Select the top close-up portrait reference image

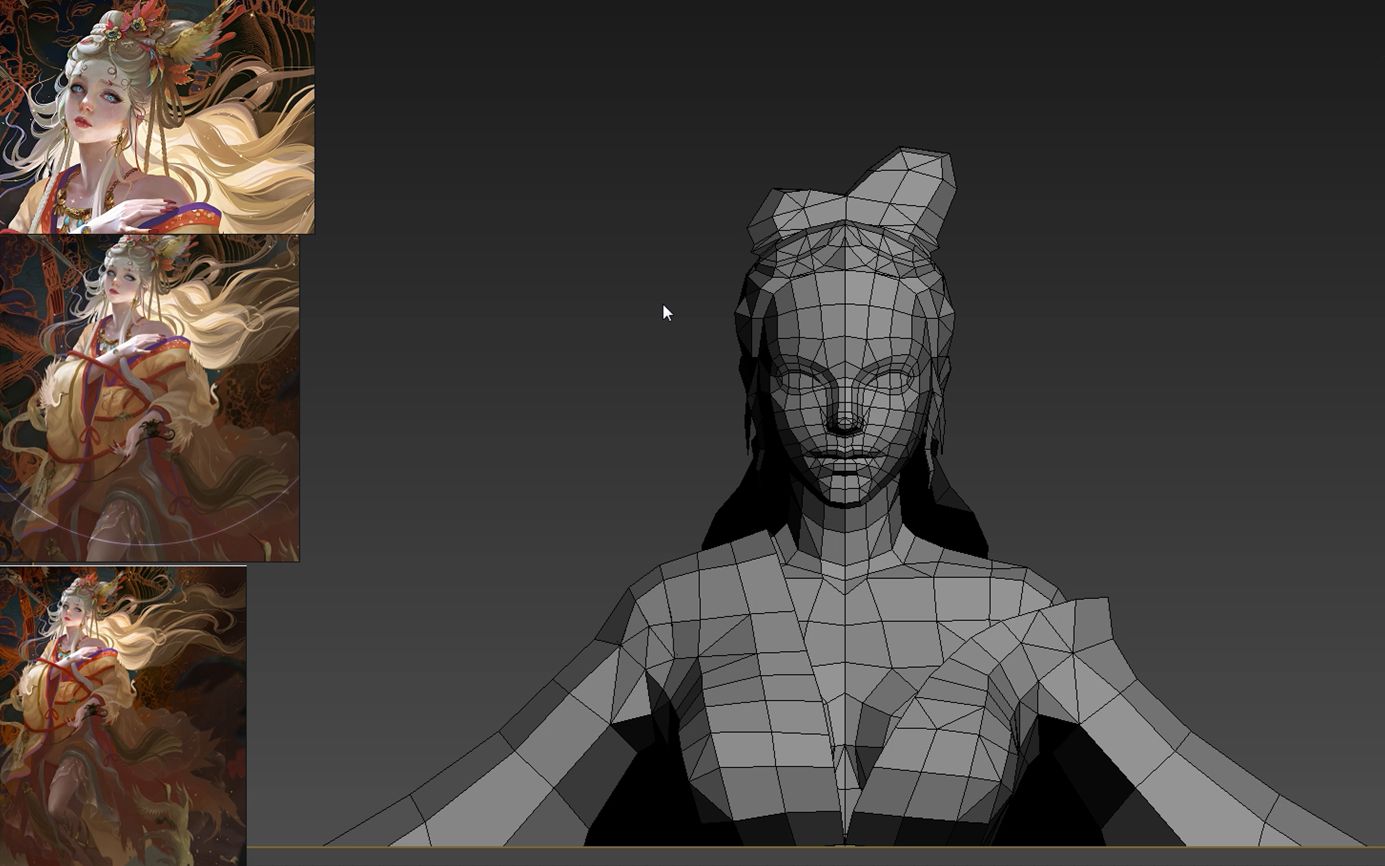(157, 116)
